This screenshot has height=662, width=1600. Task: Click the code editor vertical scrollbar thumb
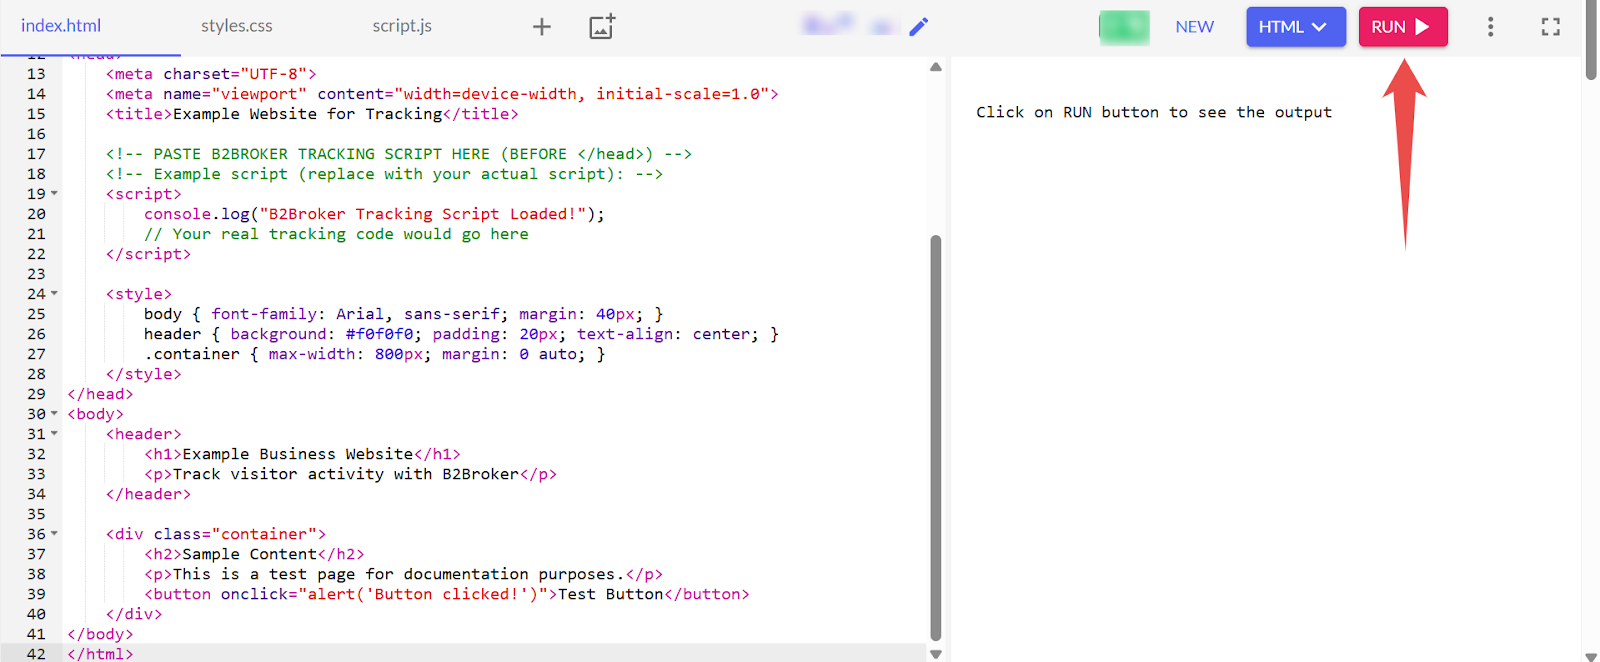pos(936,436)
